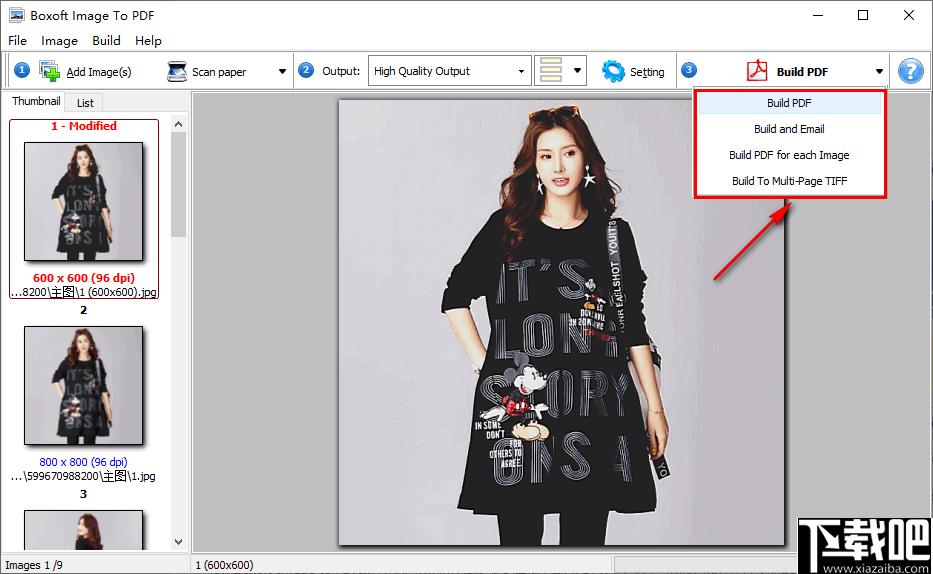Choose Build and Email option
The height and width of the screenshot is (574, 933).
789,129
